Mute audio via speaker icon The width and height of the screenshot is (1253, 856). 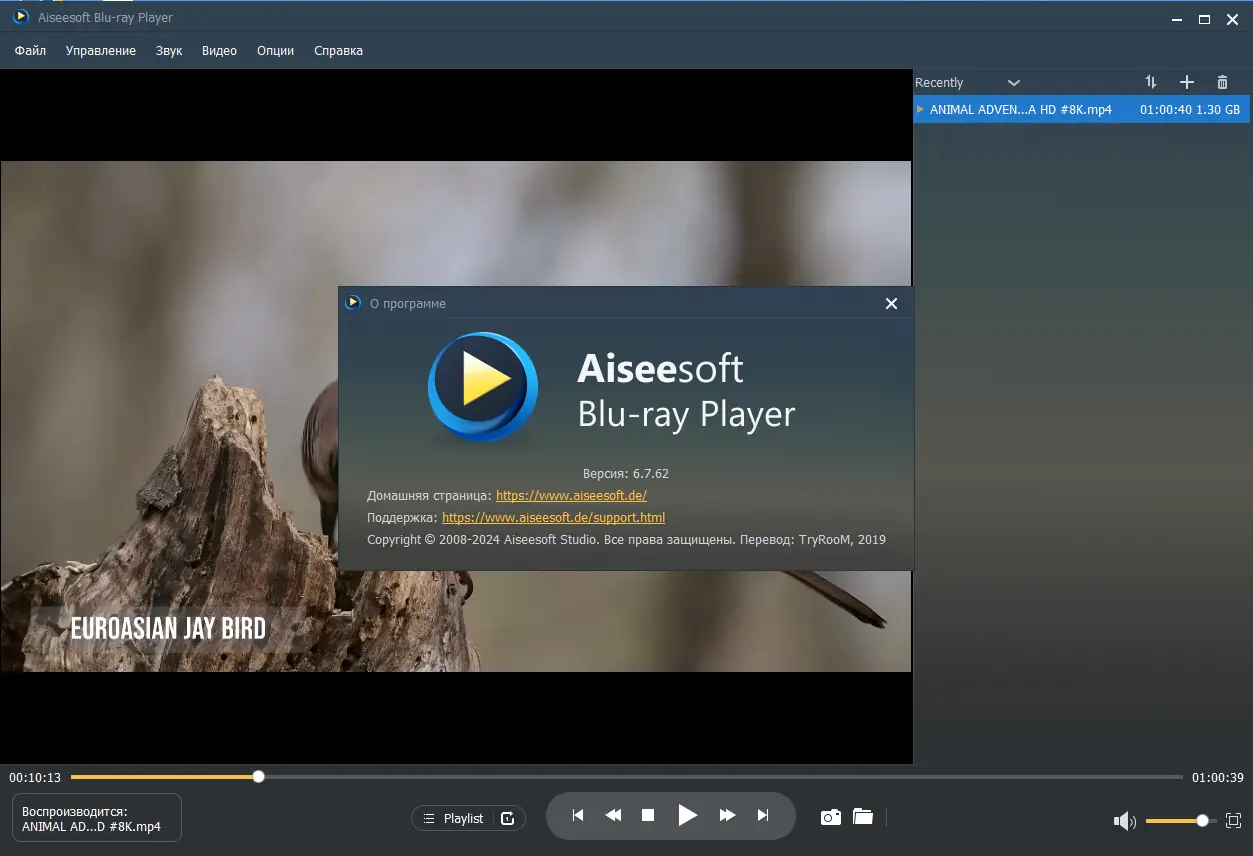(x=1125, y=821)
